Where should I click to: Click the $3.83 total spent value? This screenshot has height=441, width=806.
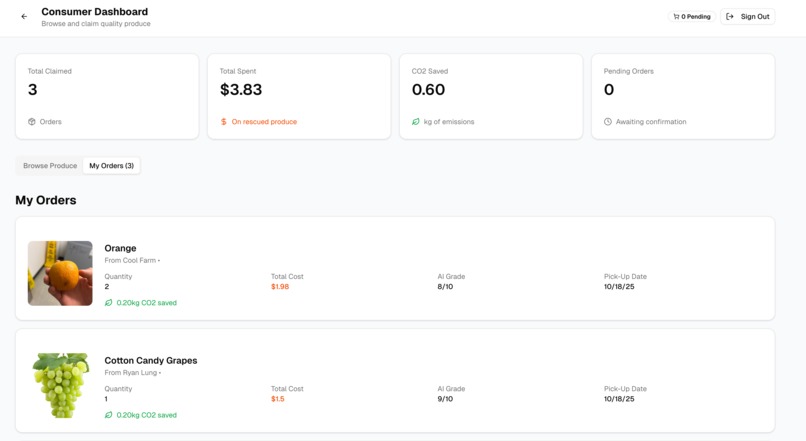click(241, 89)
